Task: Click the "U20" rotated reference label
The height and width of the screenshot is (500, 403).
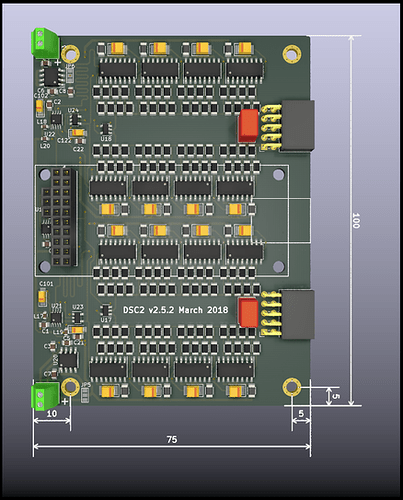Action: click(56, 360)
